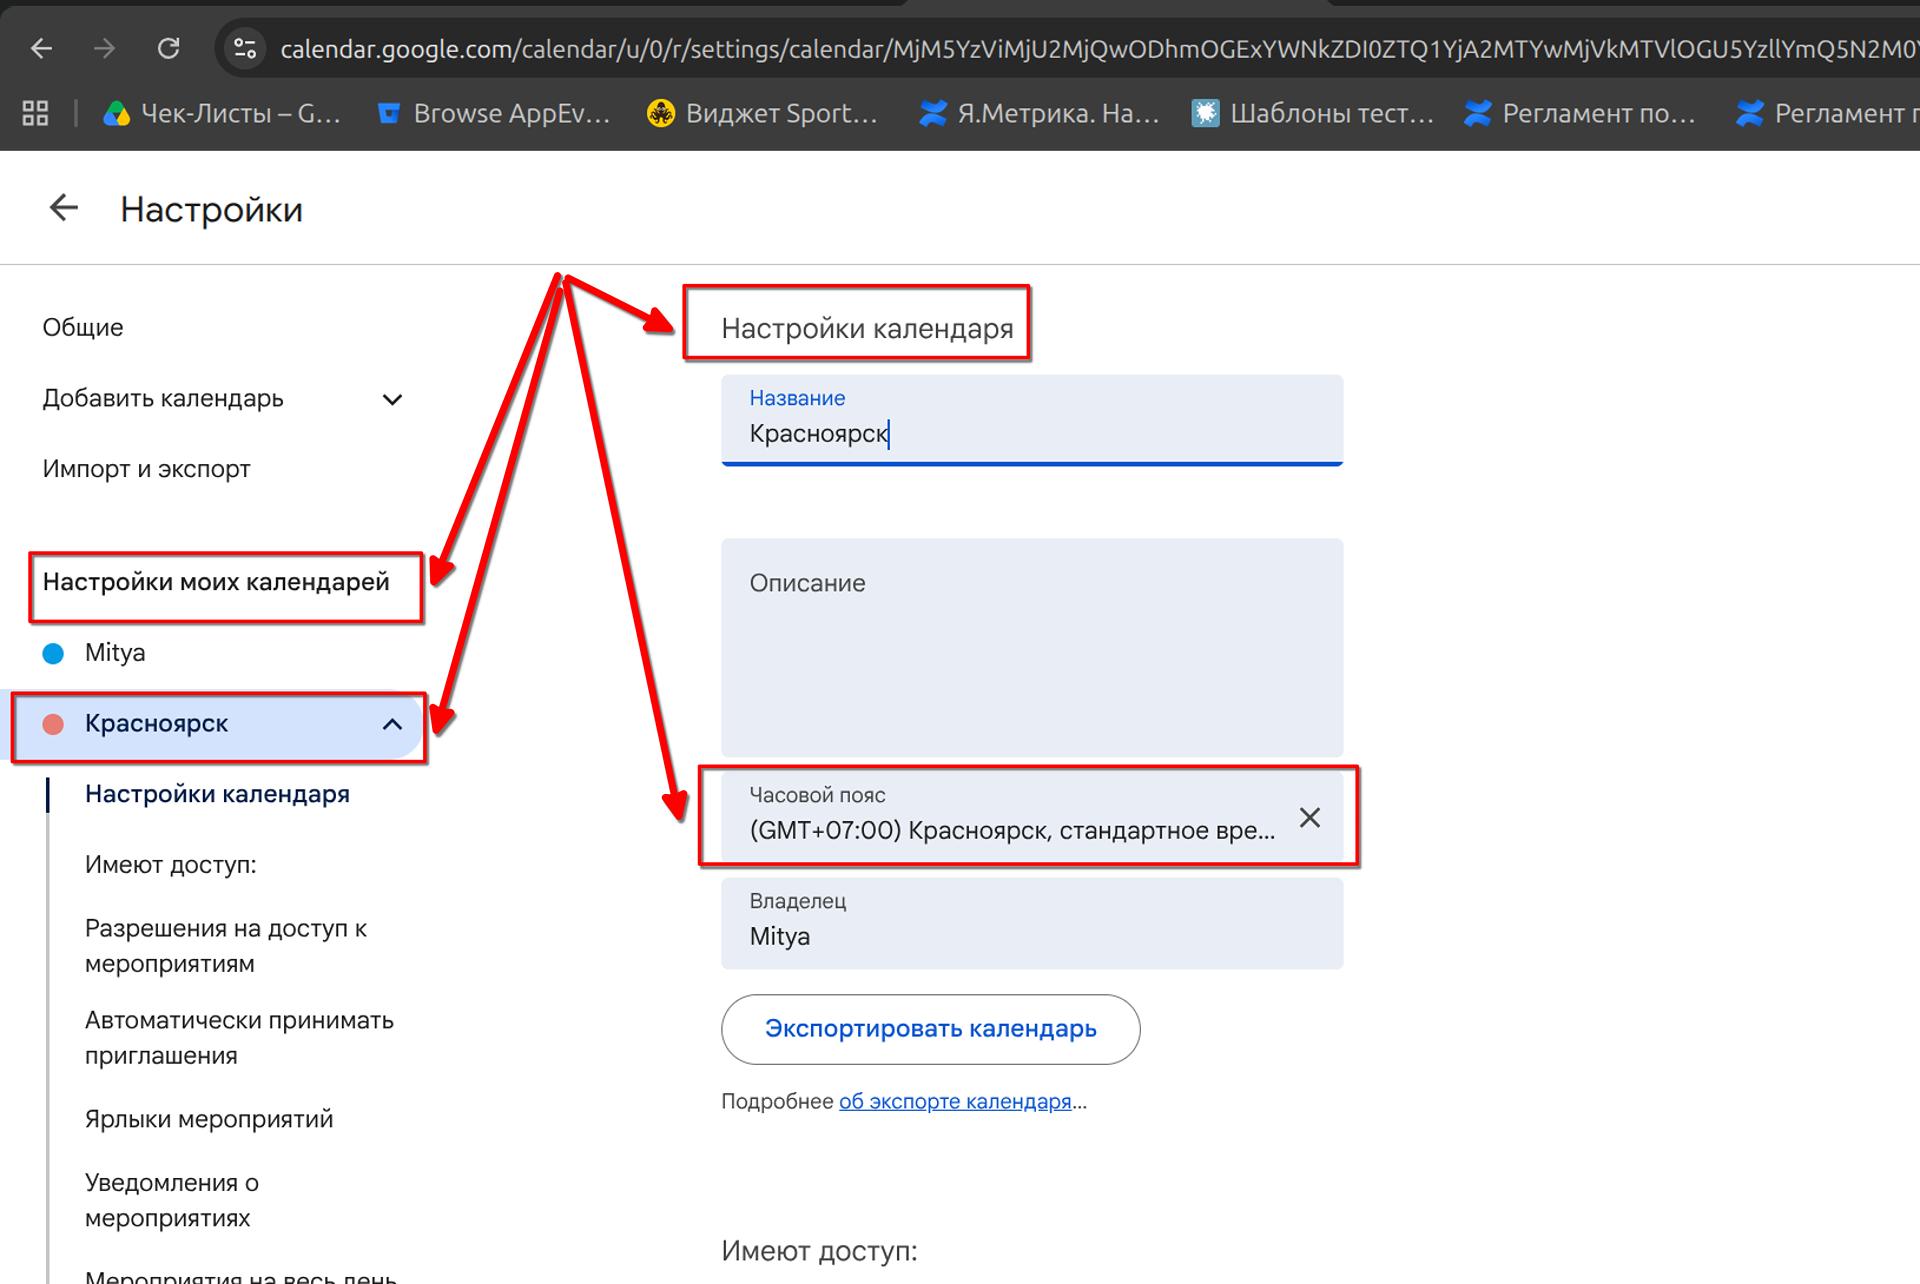Open Автоматически принимать приглашения subsection
This screenshot has width=1920, height=1284.
click(239, 1038)
